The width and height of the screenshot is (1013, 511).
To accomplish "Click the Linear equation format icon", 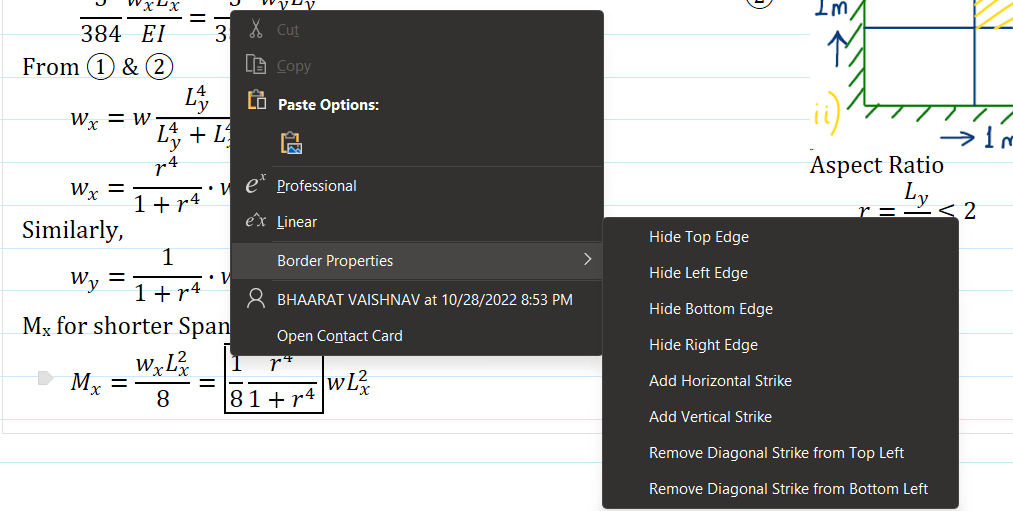I will 256,222.
